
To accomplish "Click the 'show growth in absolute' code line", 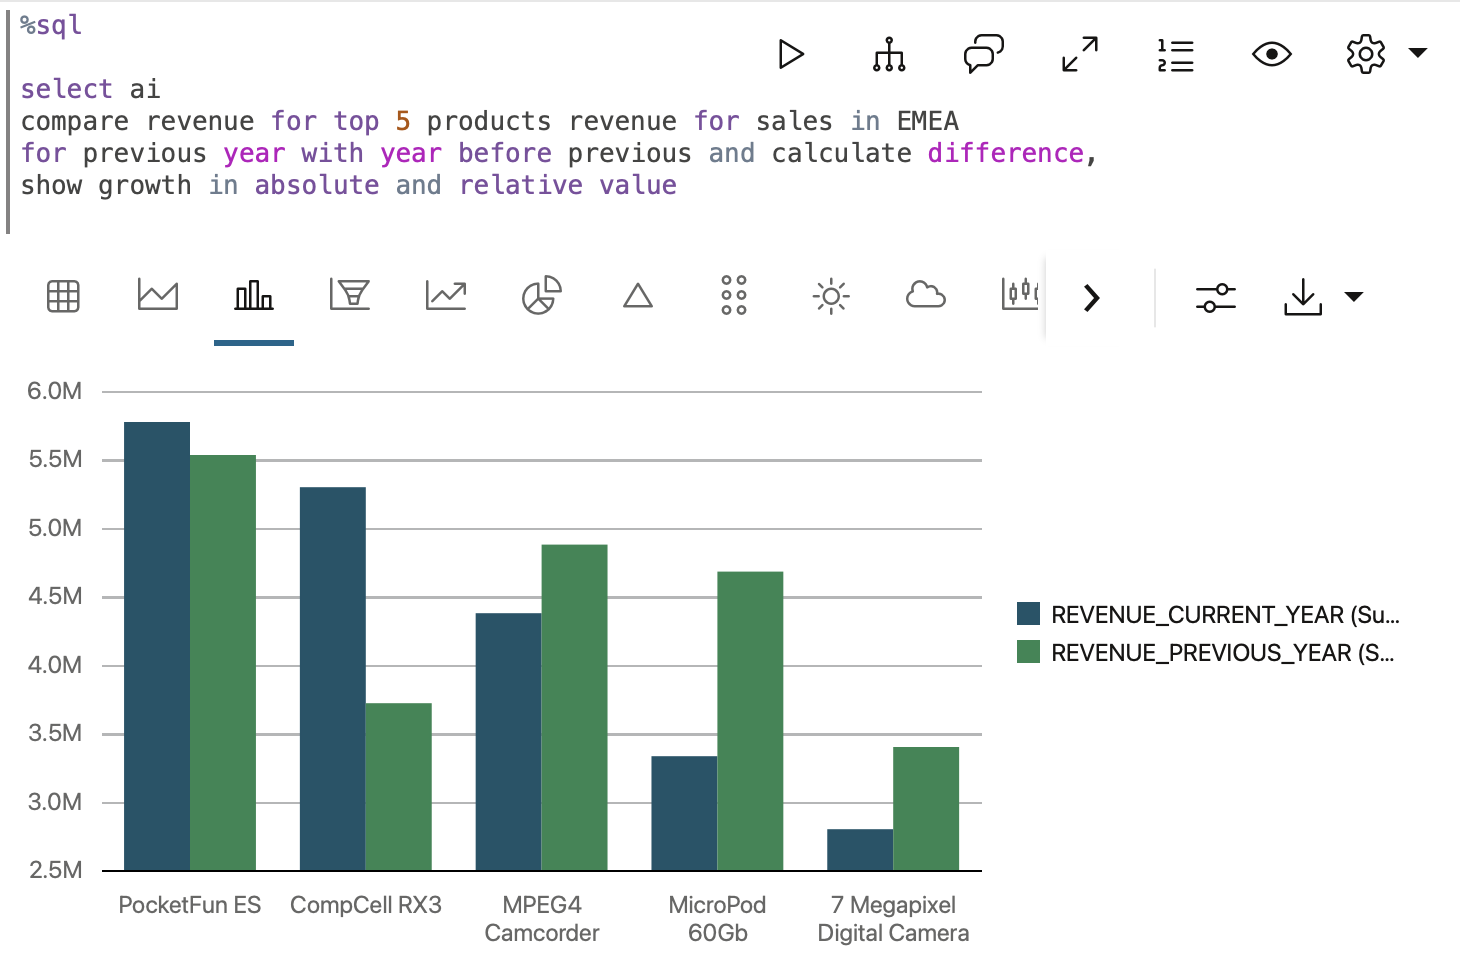I will (349, 185).
